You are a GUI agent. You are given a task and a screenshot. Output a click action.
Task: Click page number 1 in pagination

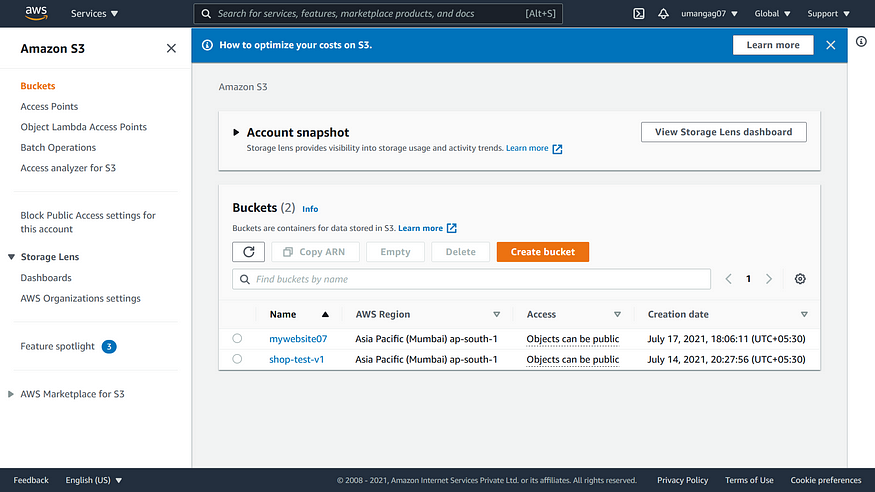[748, 279]
